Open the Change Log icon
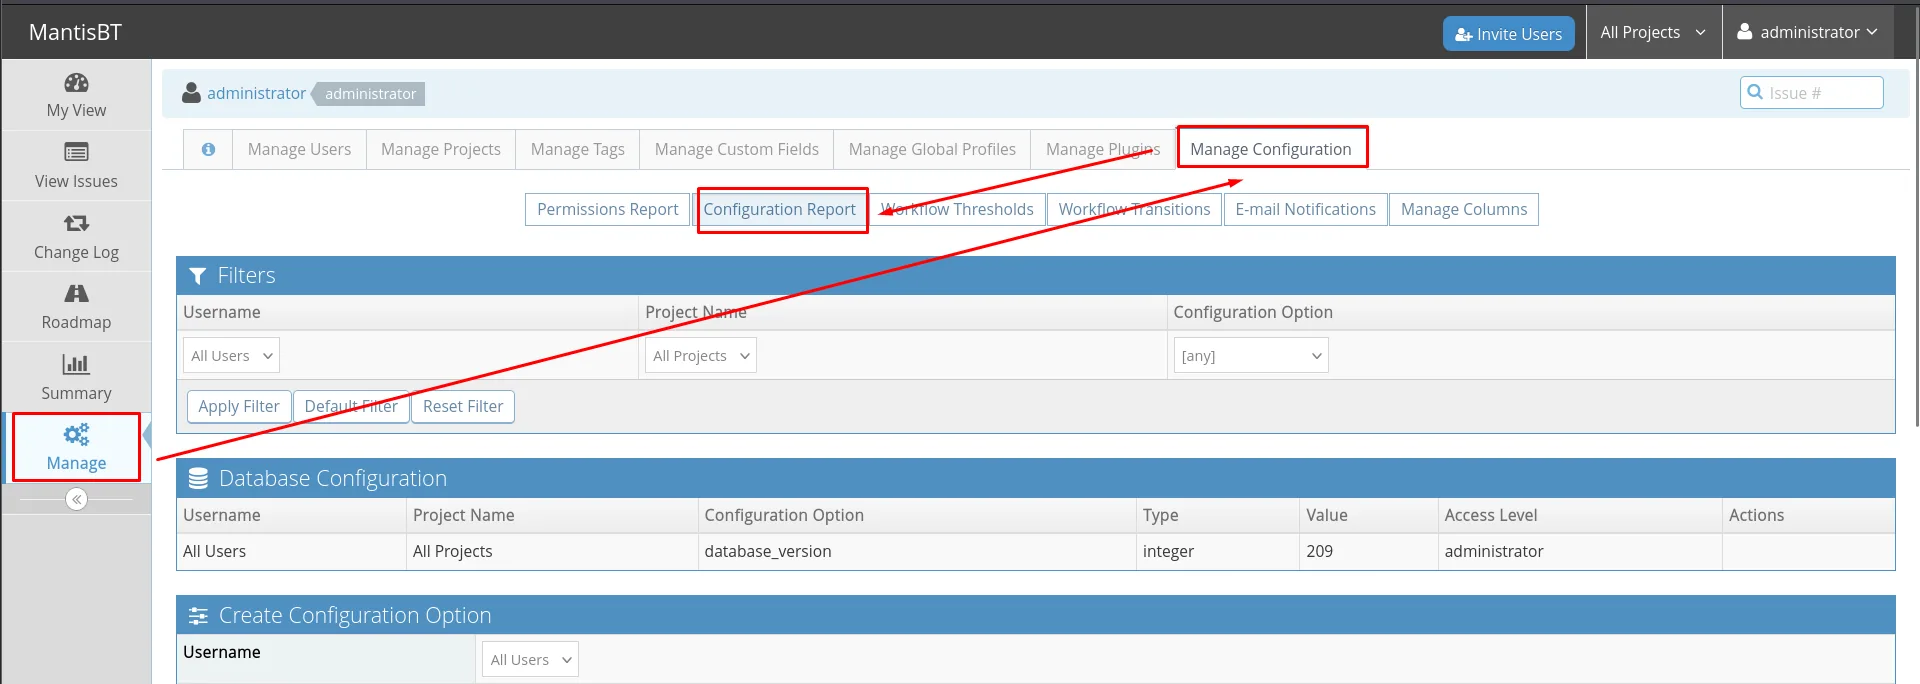This screenshot has width=1920, height=684. click(76, 223)
